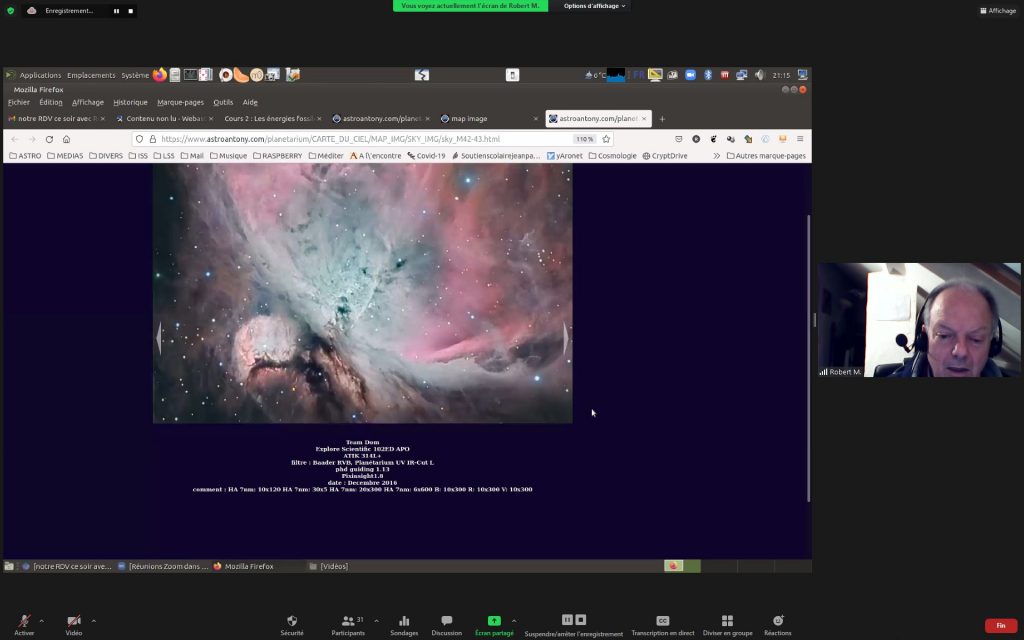1024x640 pixels.
Task: Open the Outils menu
Action: 223,103
